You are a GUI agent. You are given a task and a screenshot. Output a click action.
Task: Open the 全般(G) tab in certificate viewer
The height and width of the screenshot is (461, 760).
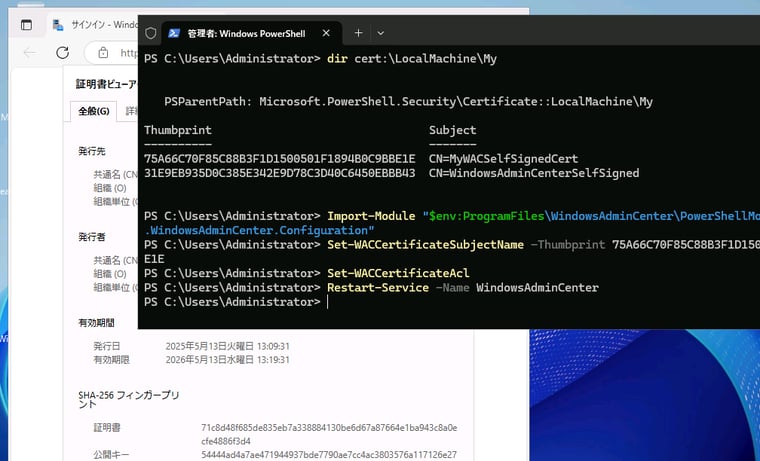coord(94,111)
